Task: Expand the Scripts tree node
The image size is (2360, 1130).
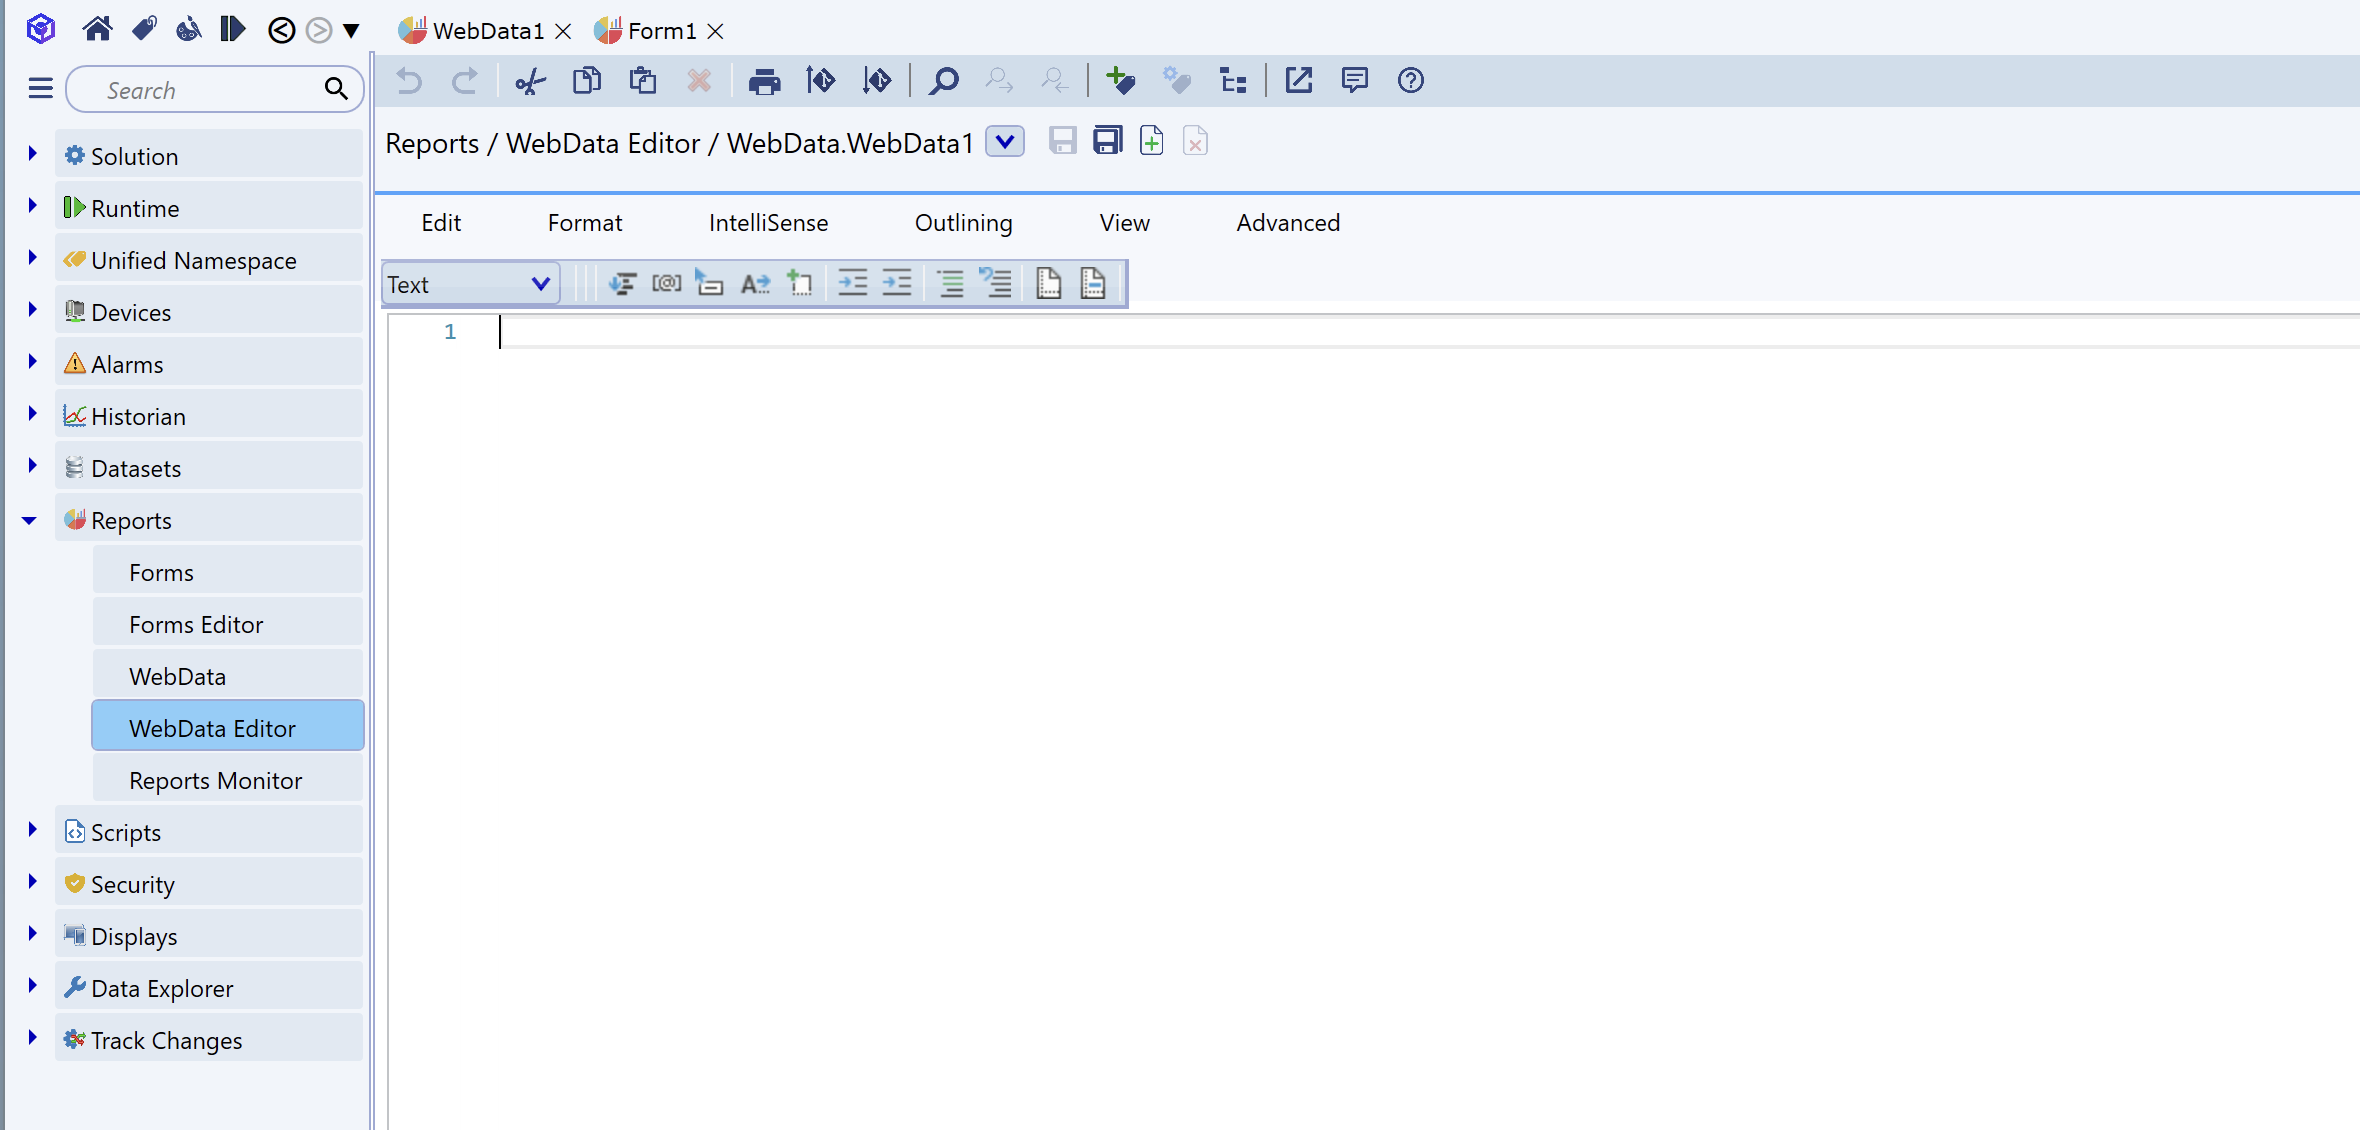Action: (32, 830)
